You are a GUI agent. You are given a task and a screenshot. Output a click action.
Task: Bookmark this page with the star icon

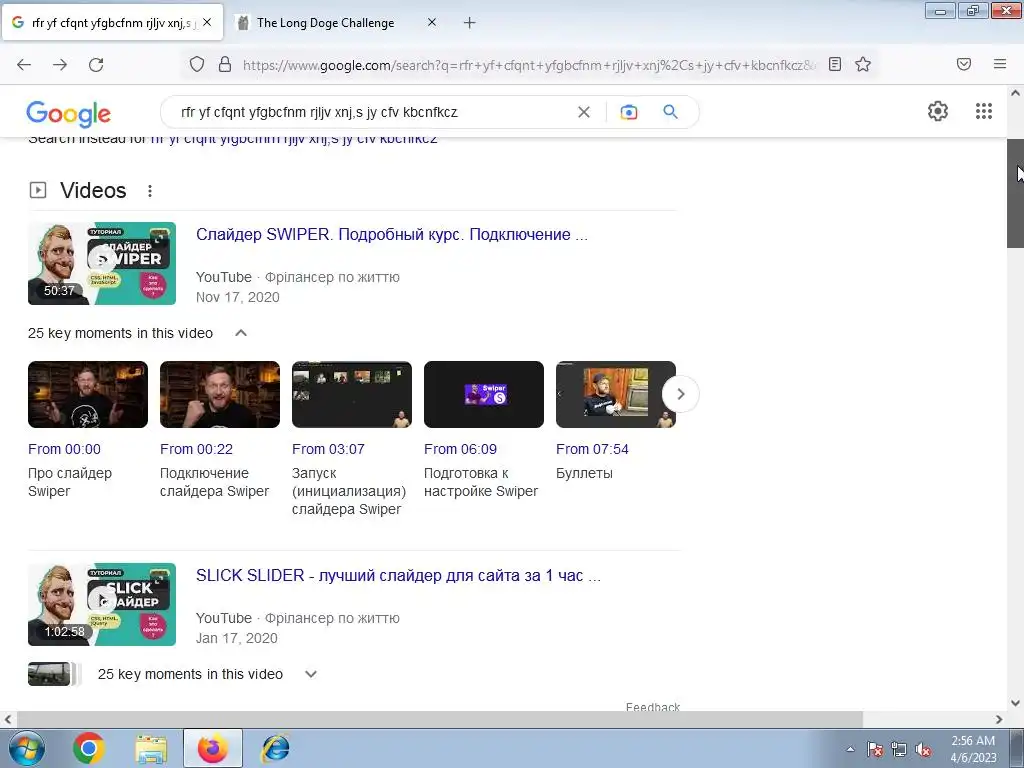863,64
